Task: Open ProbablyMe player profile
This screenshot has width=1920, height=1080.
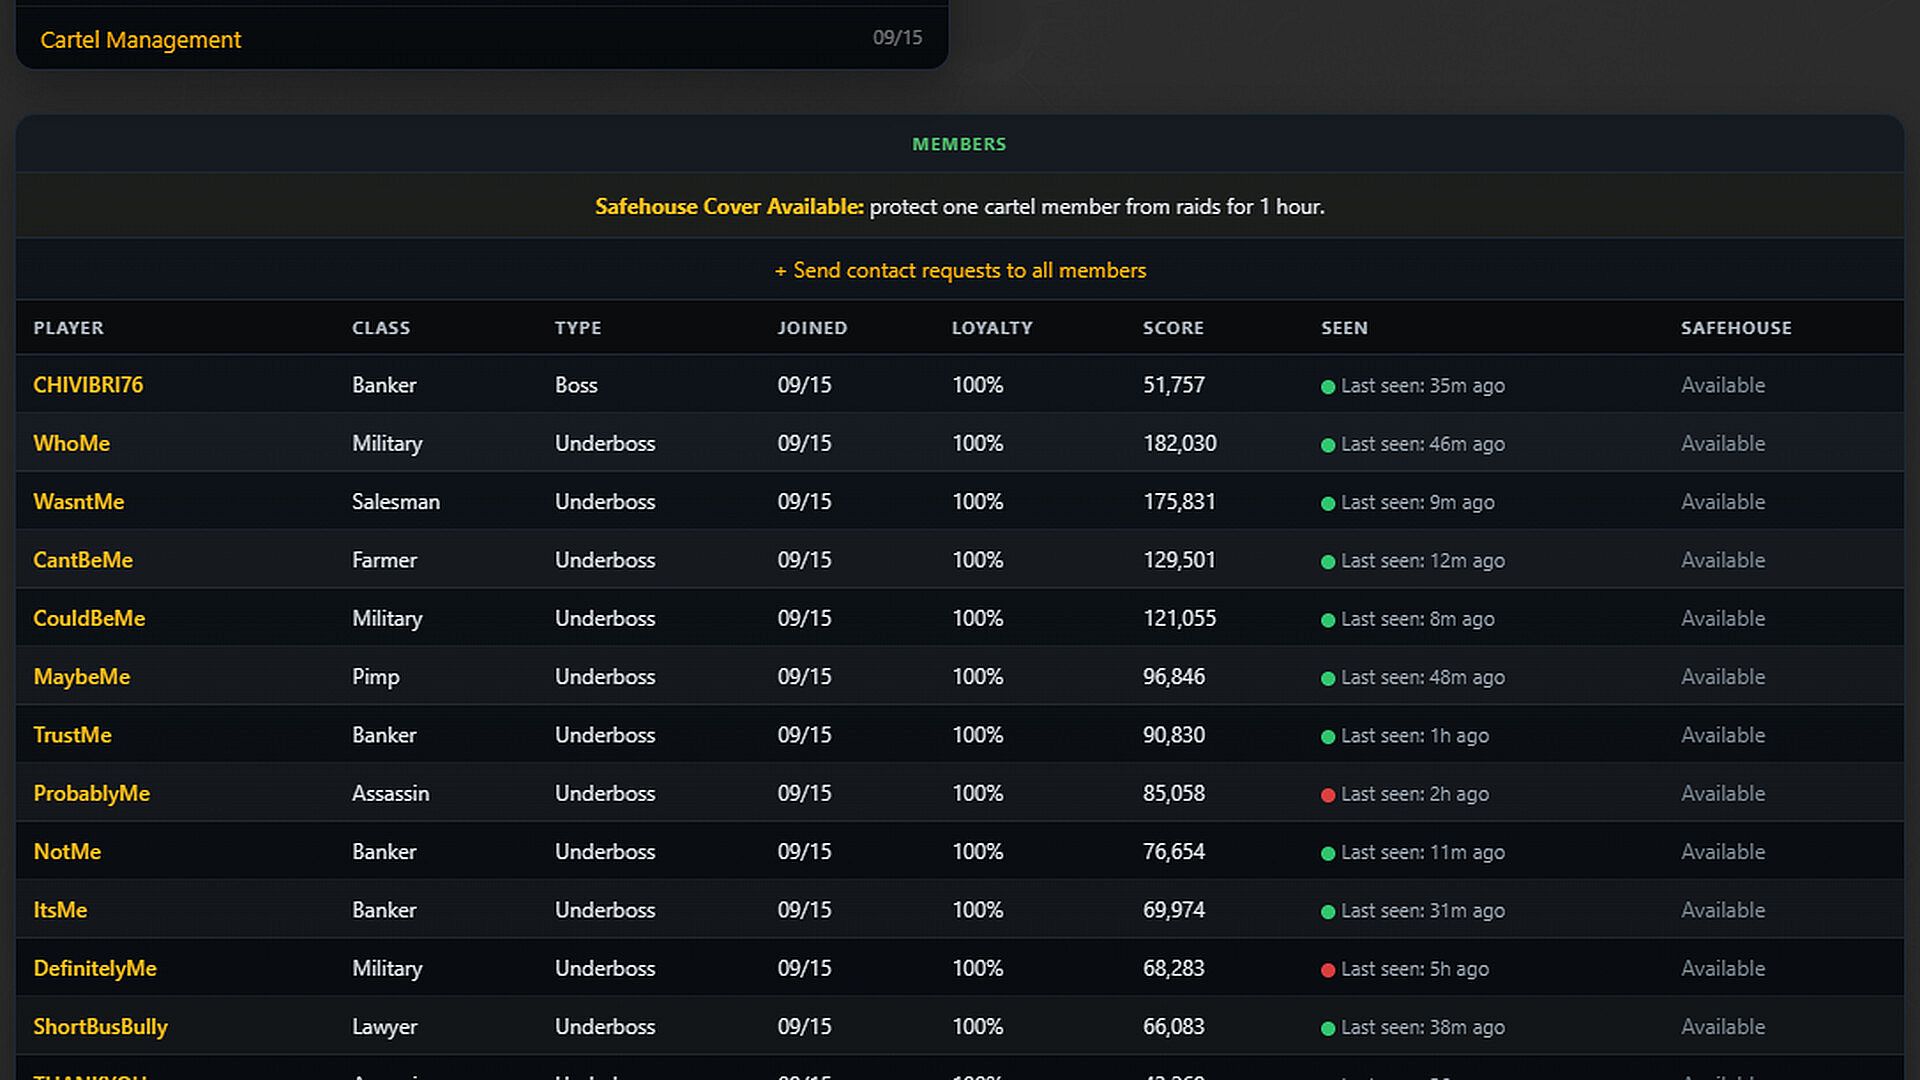Action: coord(92,793)
